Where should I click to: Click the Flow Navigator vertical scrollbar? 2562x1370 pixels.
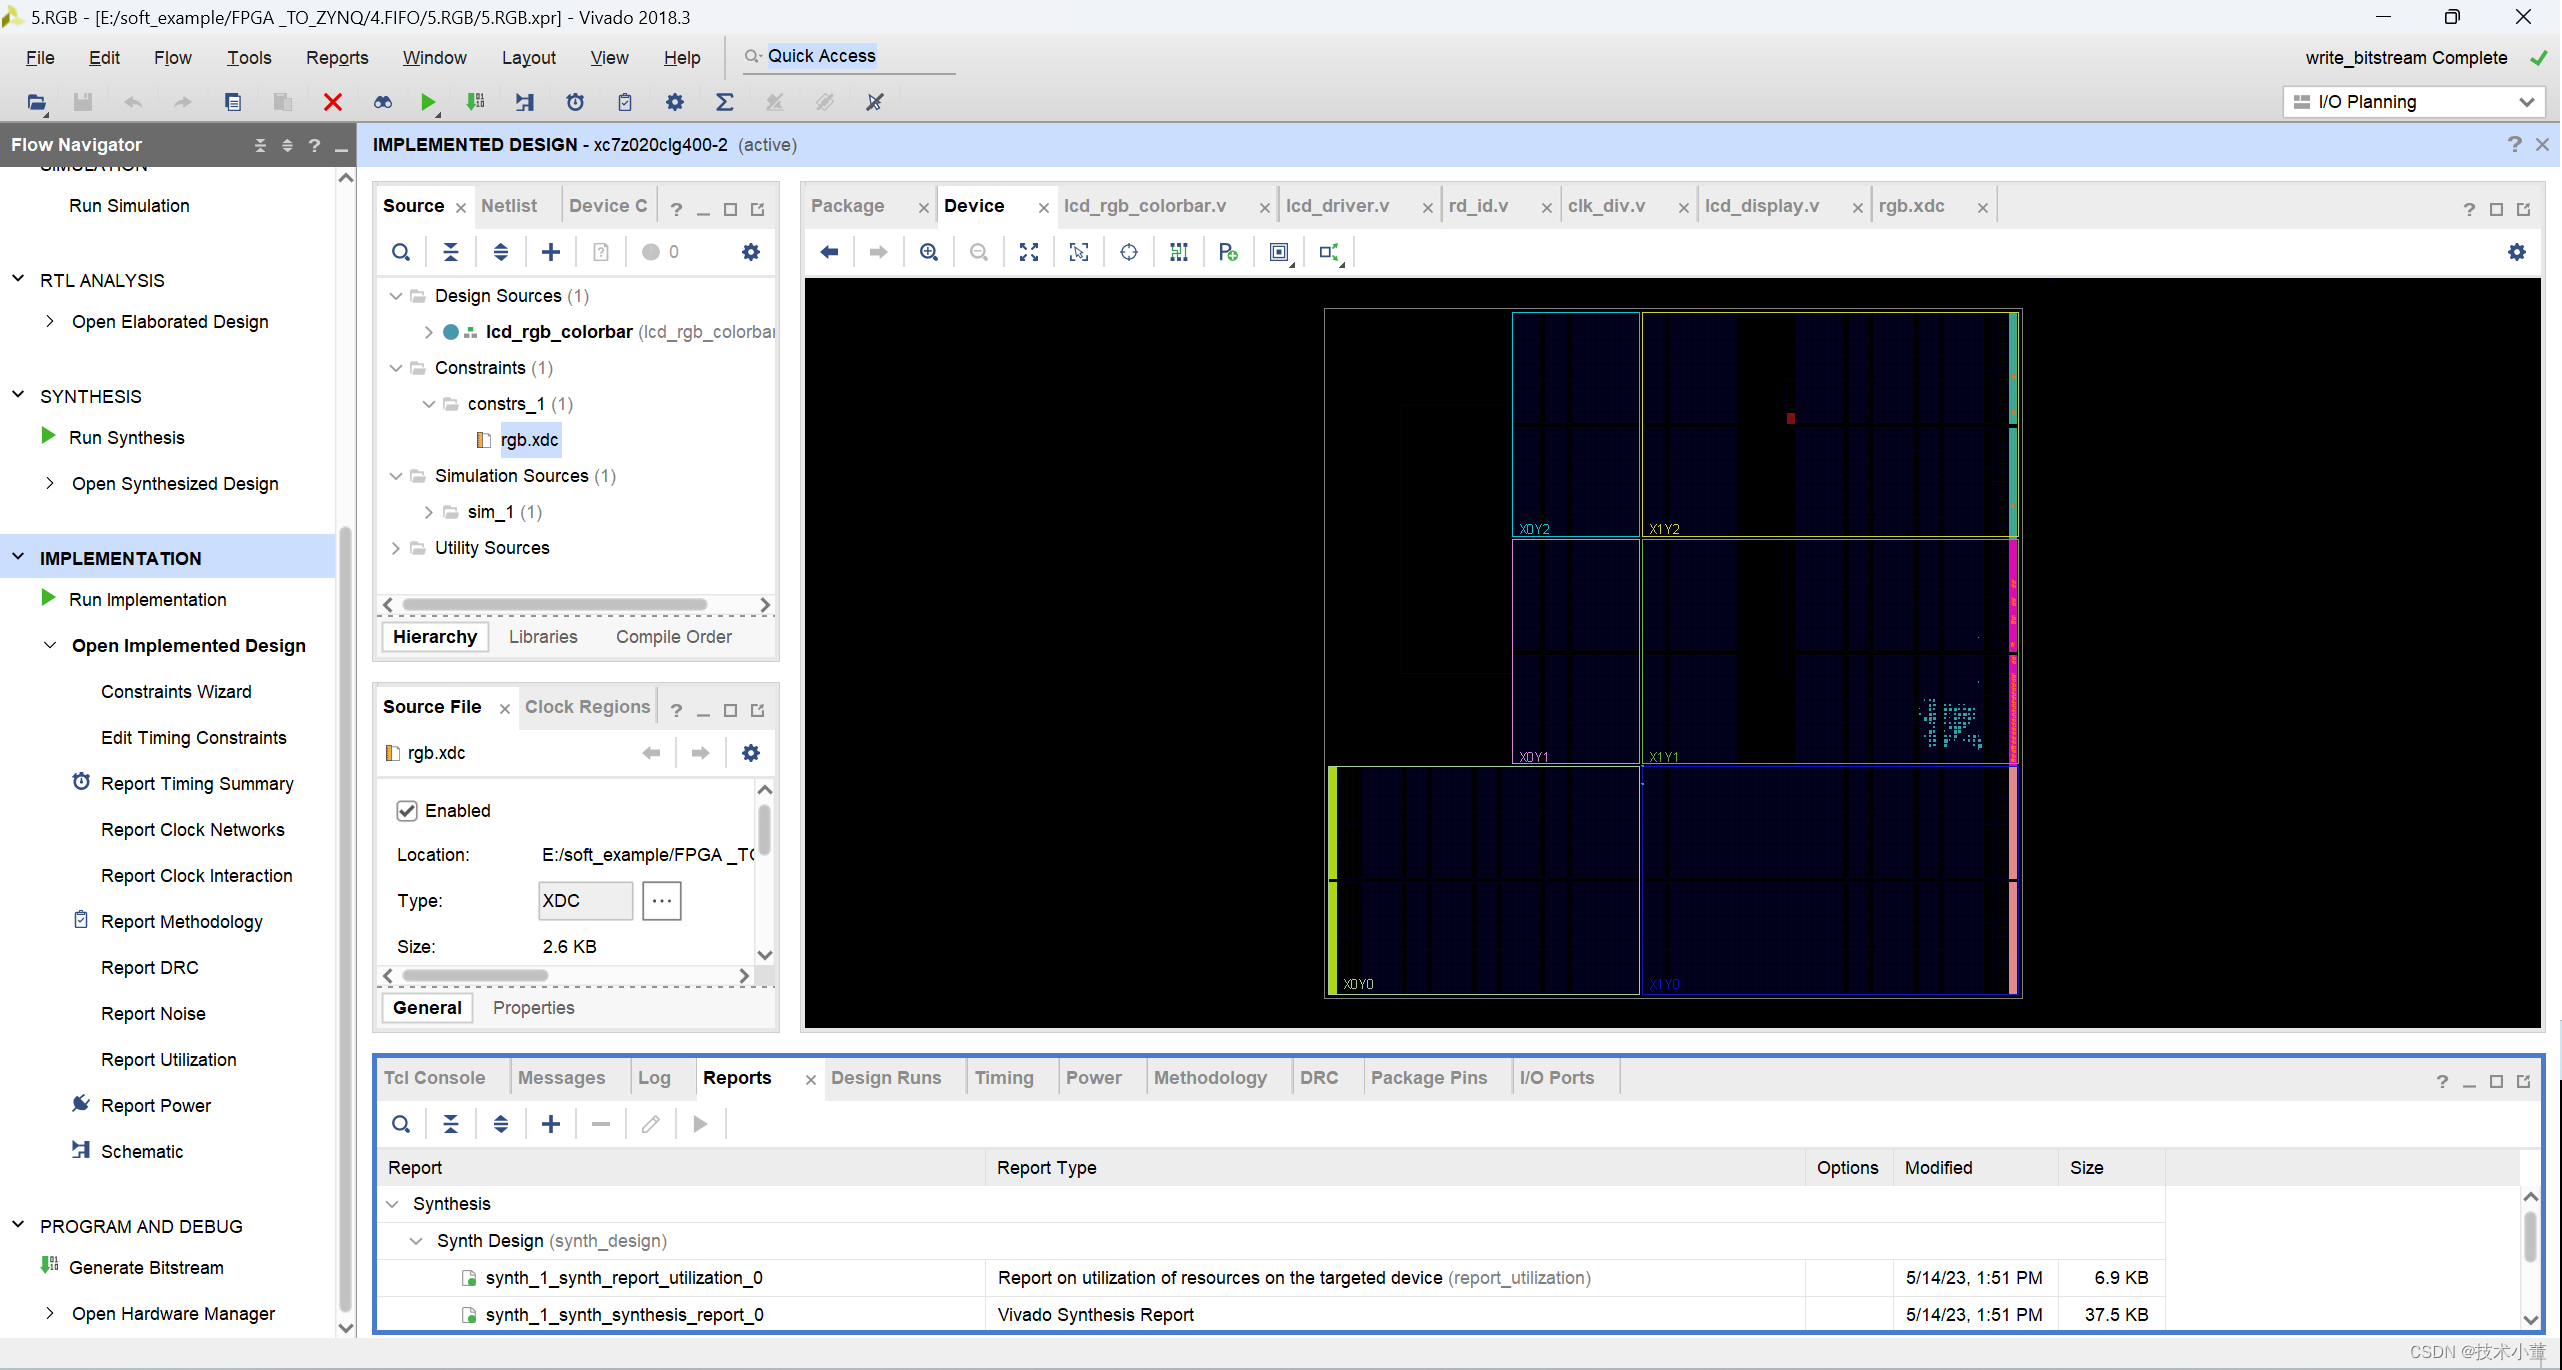pos(346,918)
